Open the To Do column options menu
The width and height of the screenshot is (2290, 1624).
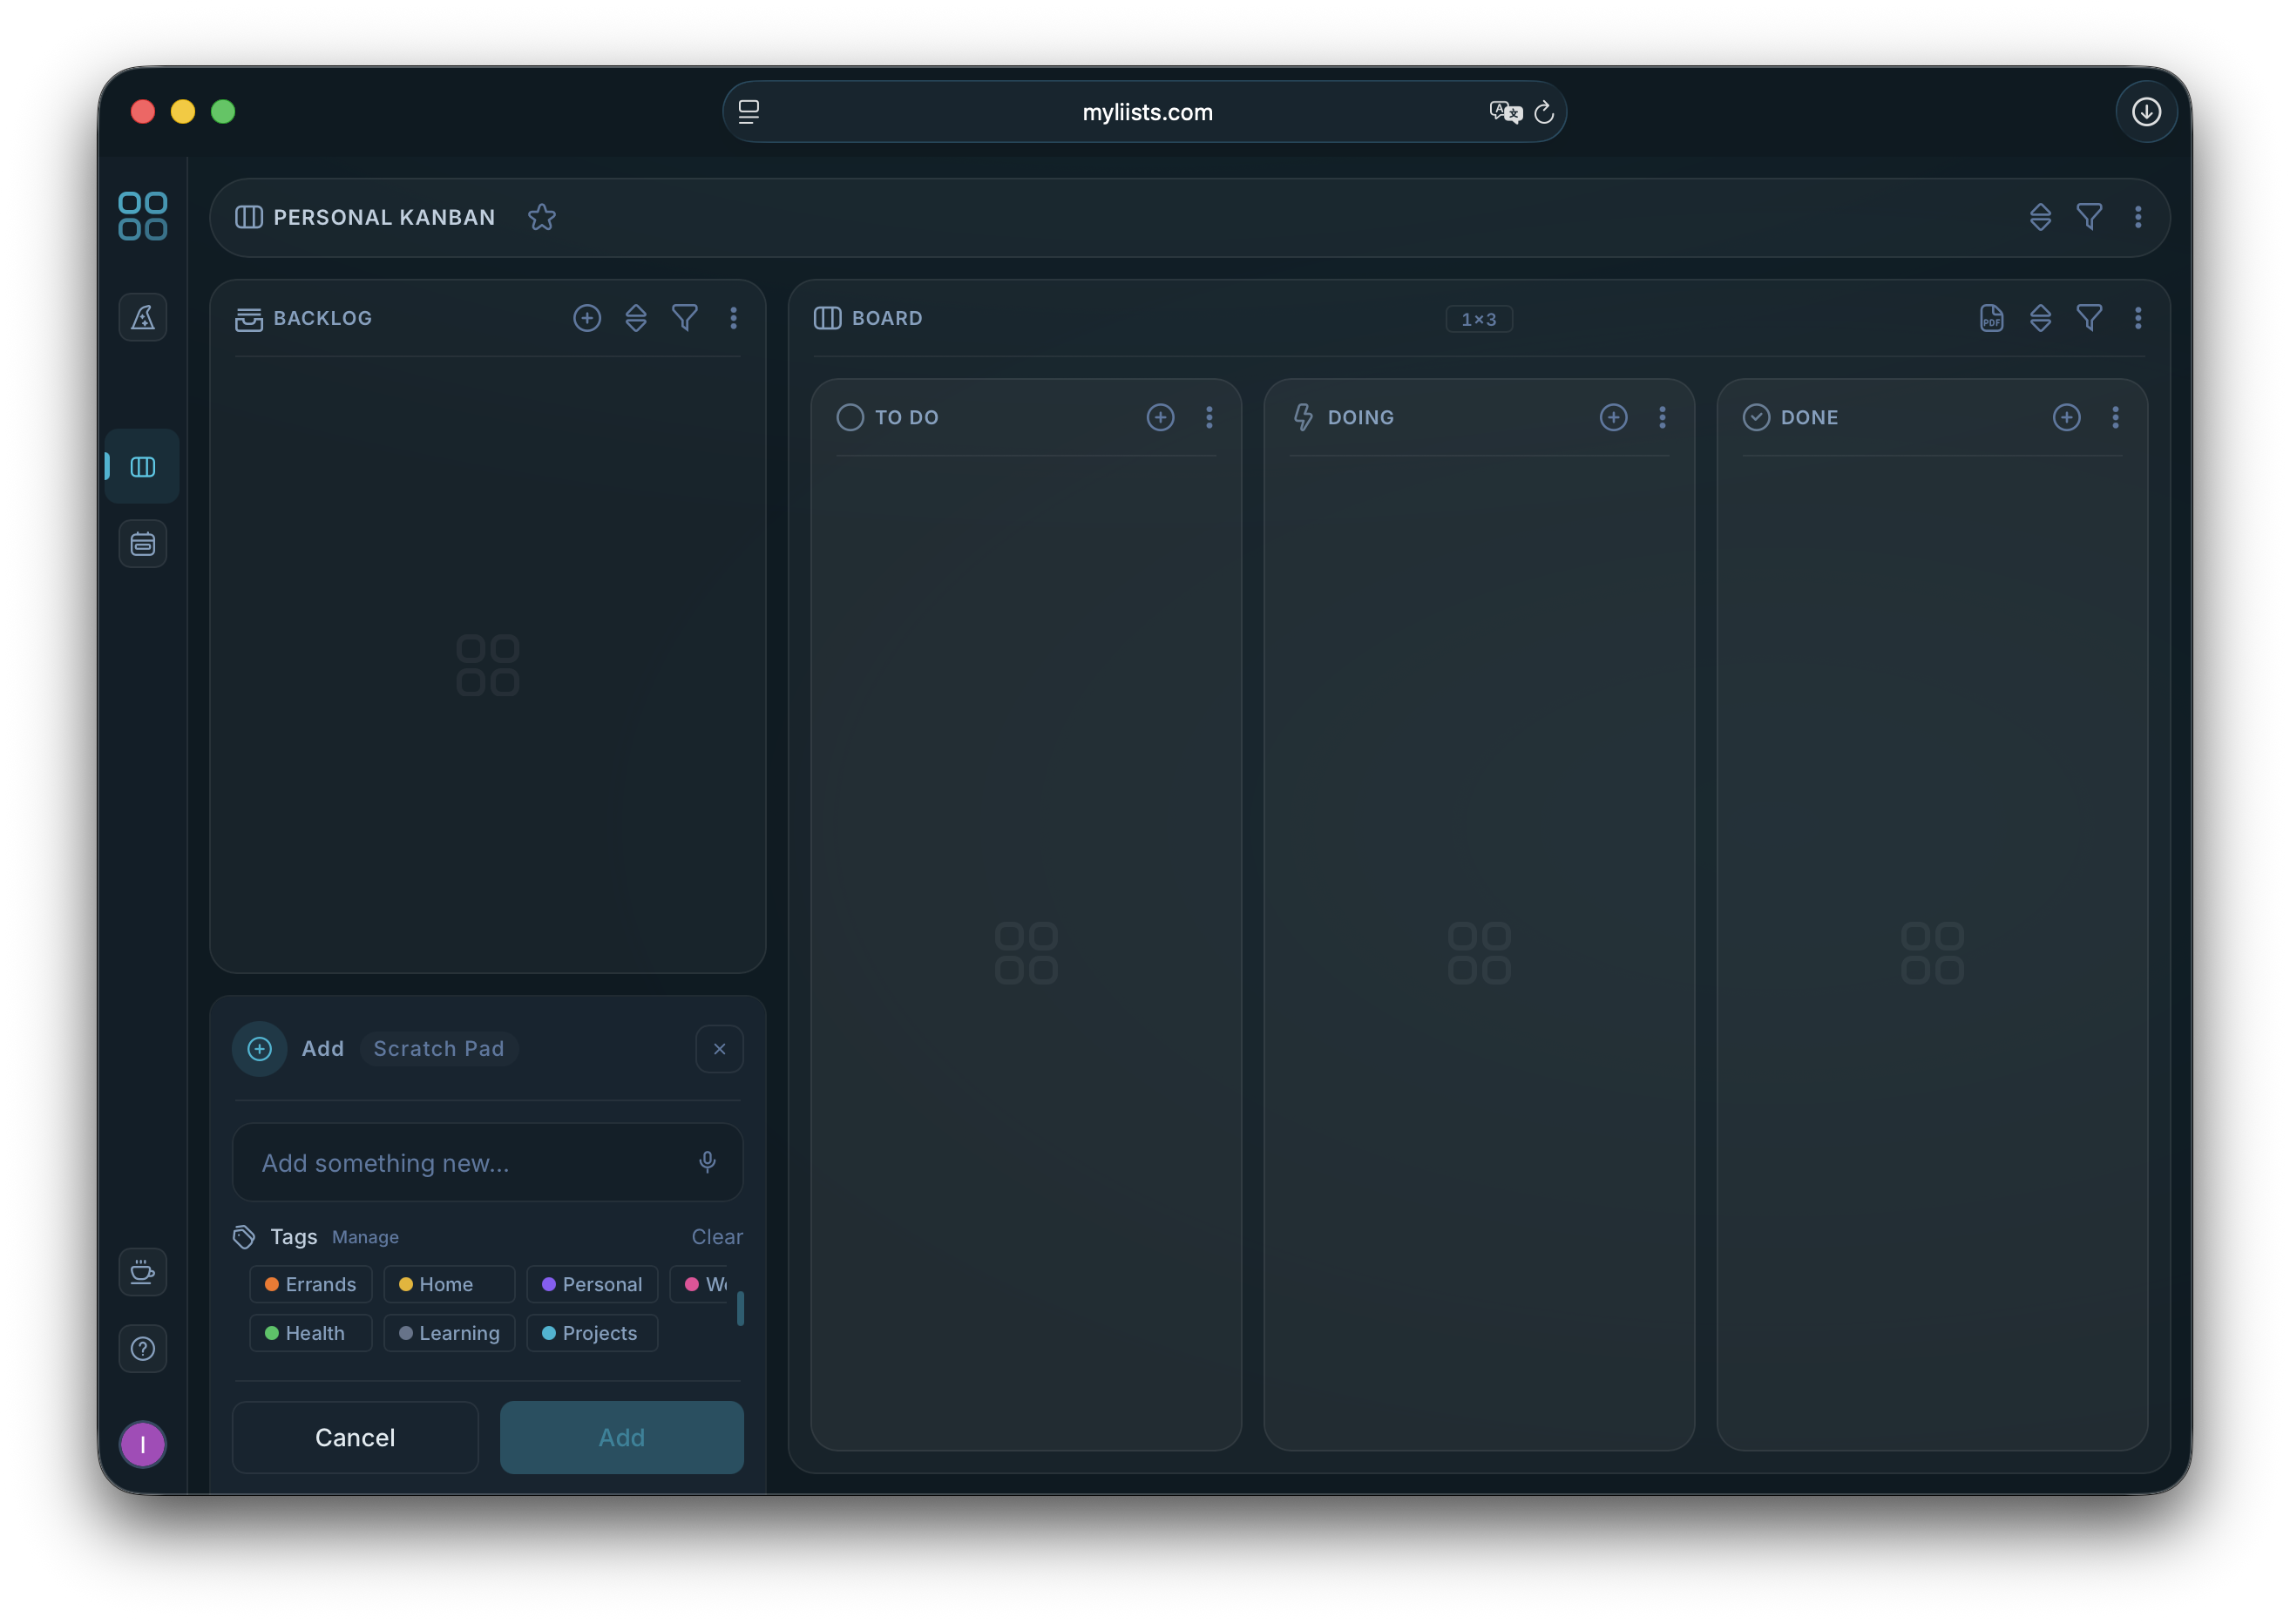(x=1210, y=417)
